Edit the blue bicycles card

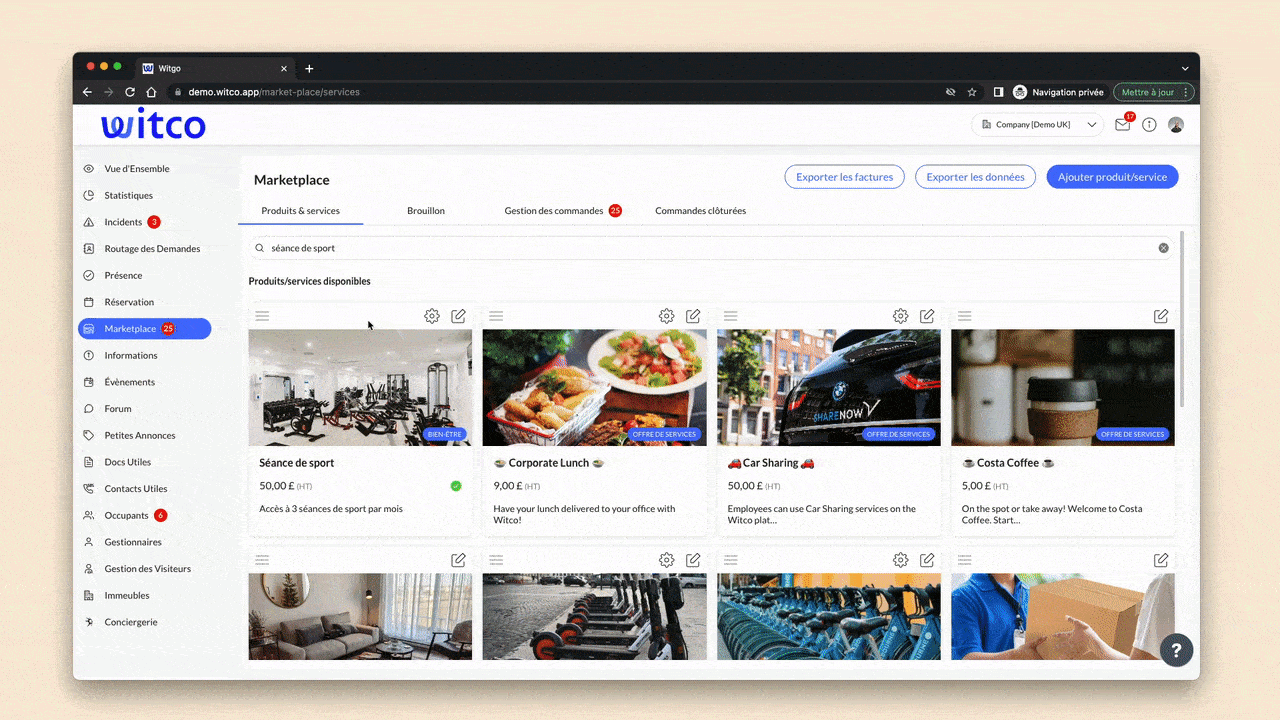point(927,560)
